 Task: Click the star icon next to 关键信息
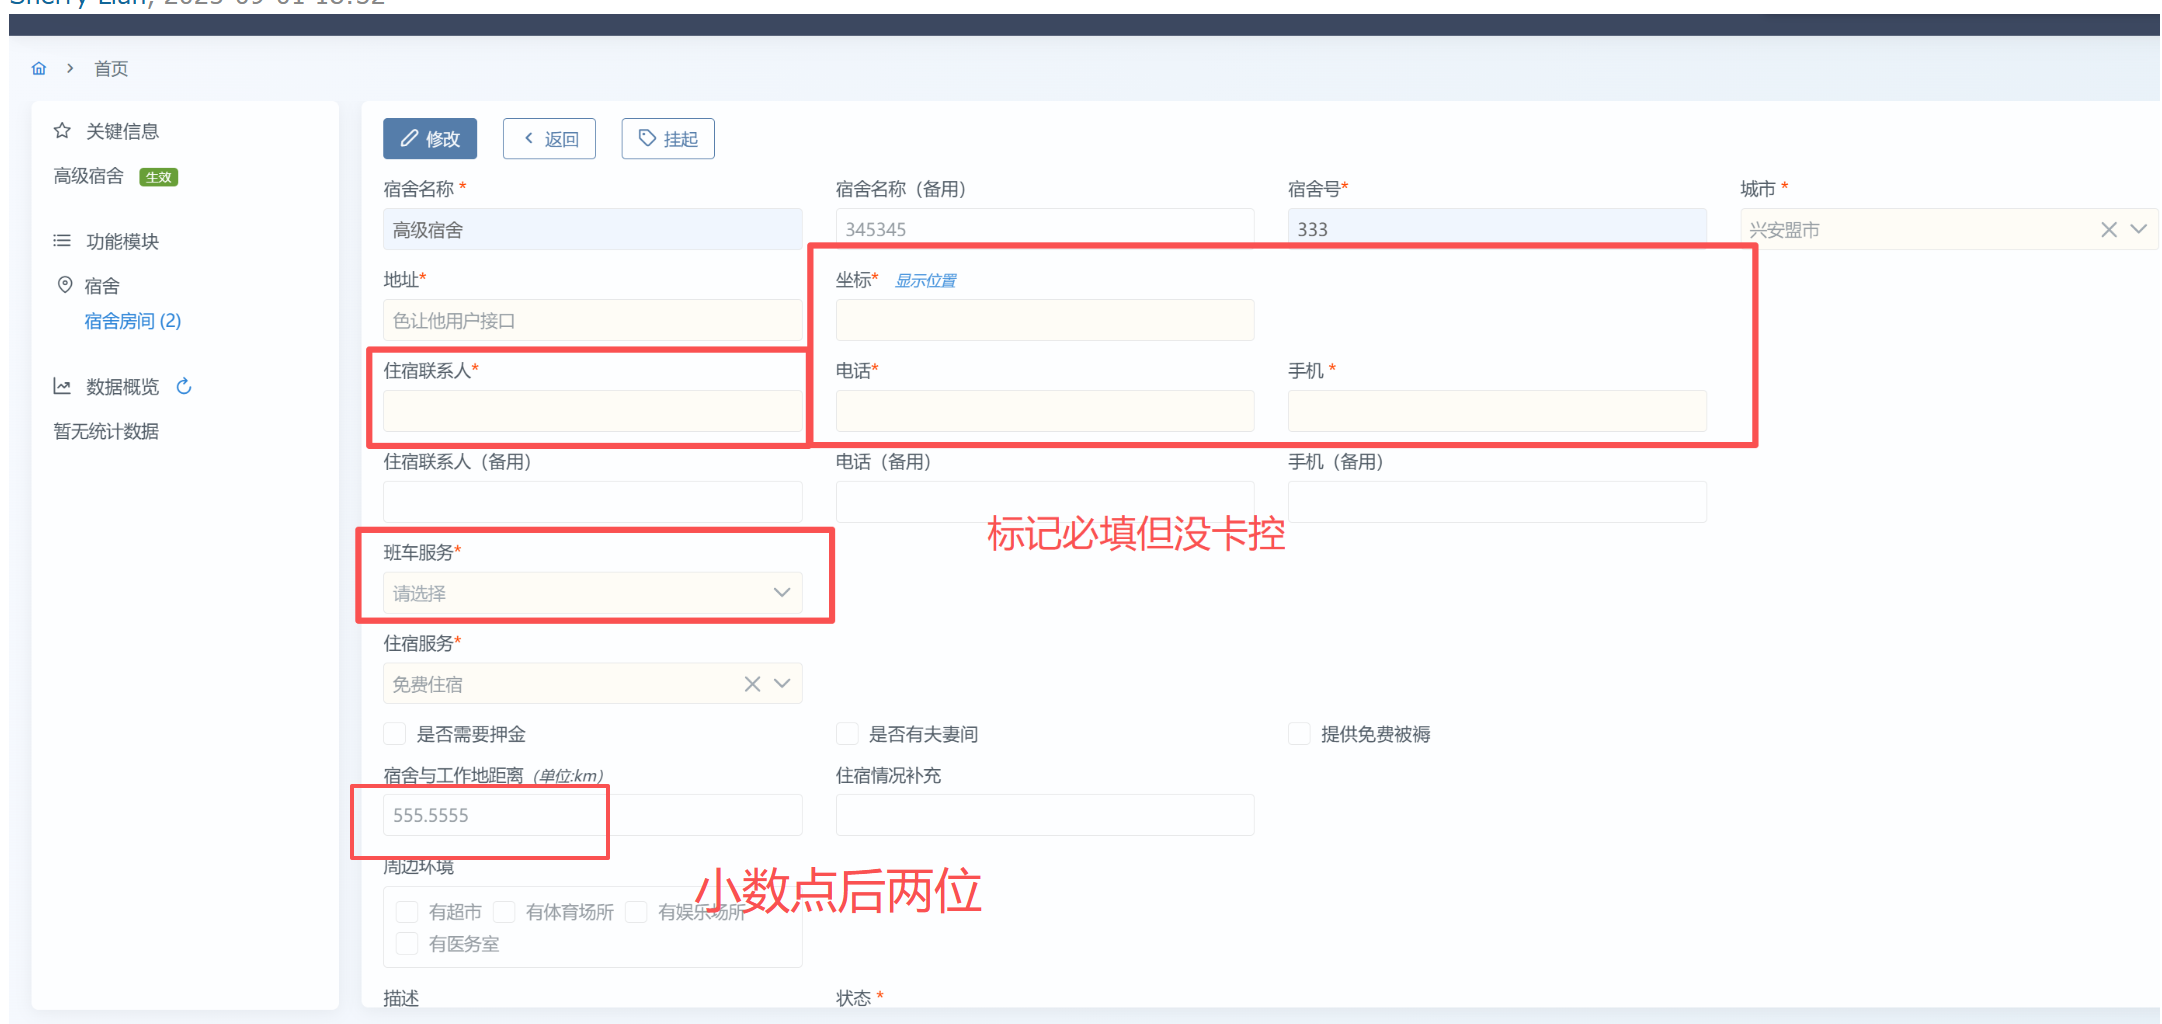pyautogui.click(x=62, y=131)
